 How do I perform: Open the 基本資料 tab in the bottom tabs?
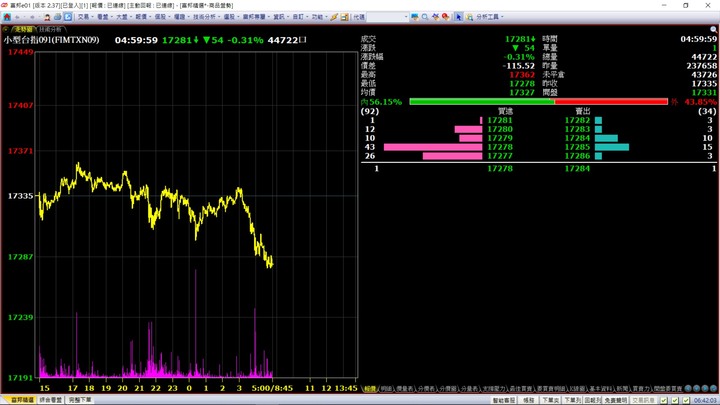[600, 389]
